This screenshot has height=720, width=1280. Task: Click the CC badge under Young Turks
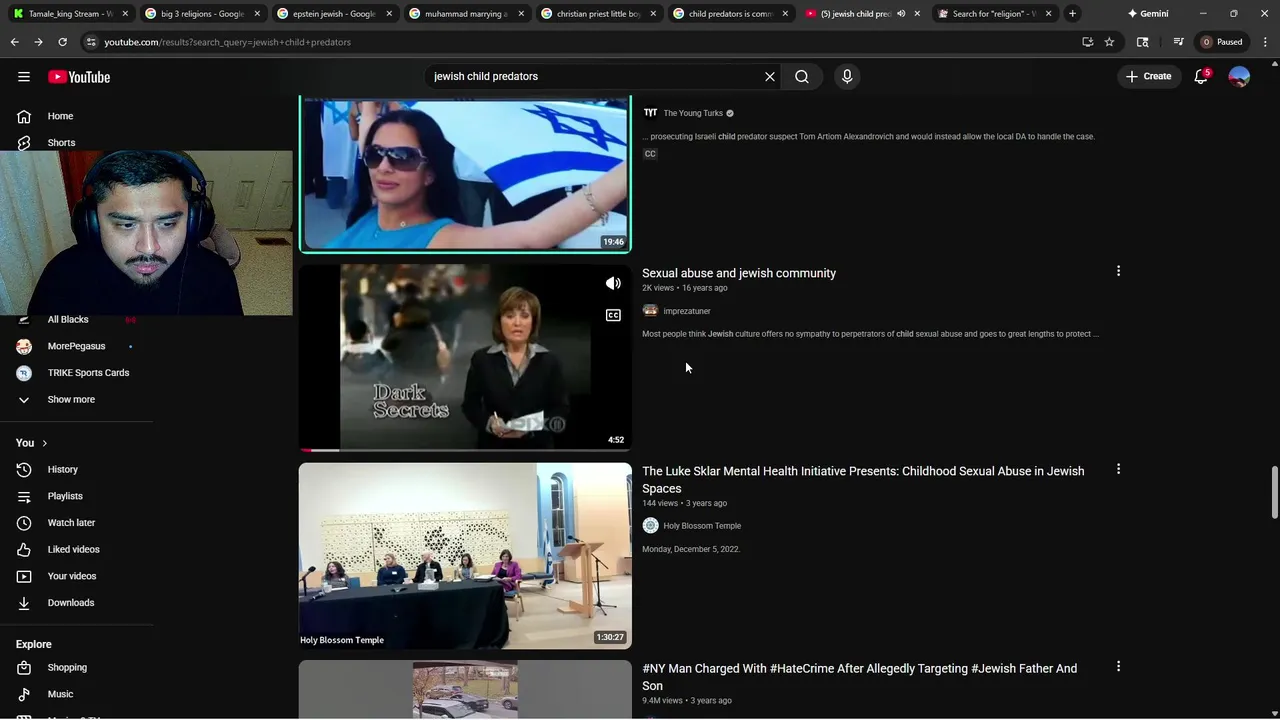tap(650, 154)
